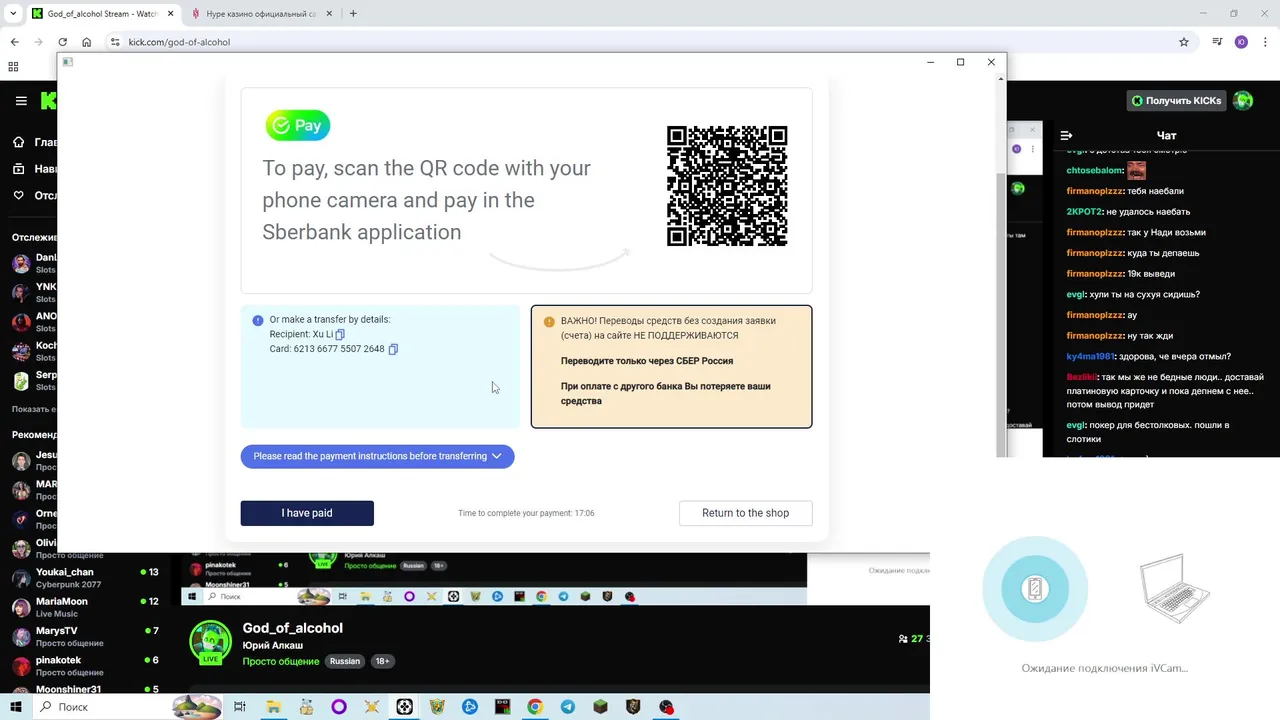This screenshot has height=720, width=1280.
Task: Open MarysTV channel in the sidebar
Action: [x=85, y=637]
